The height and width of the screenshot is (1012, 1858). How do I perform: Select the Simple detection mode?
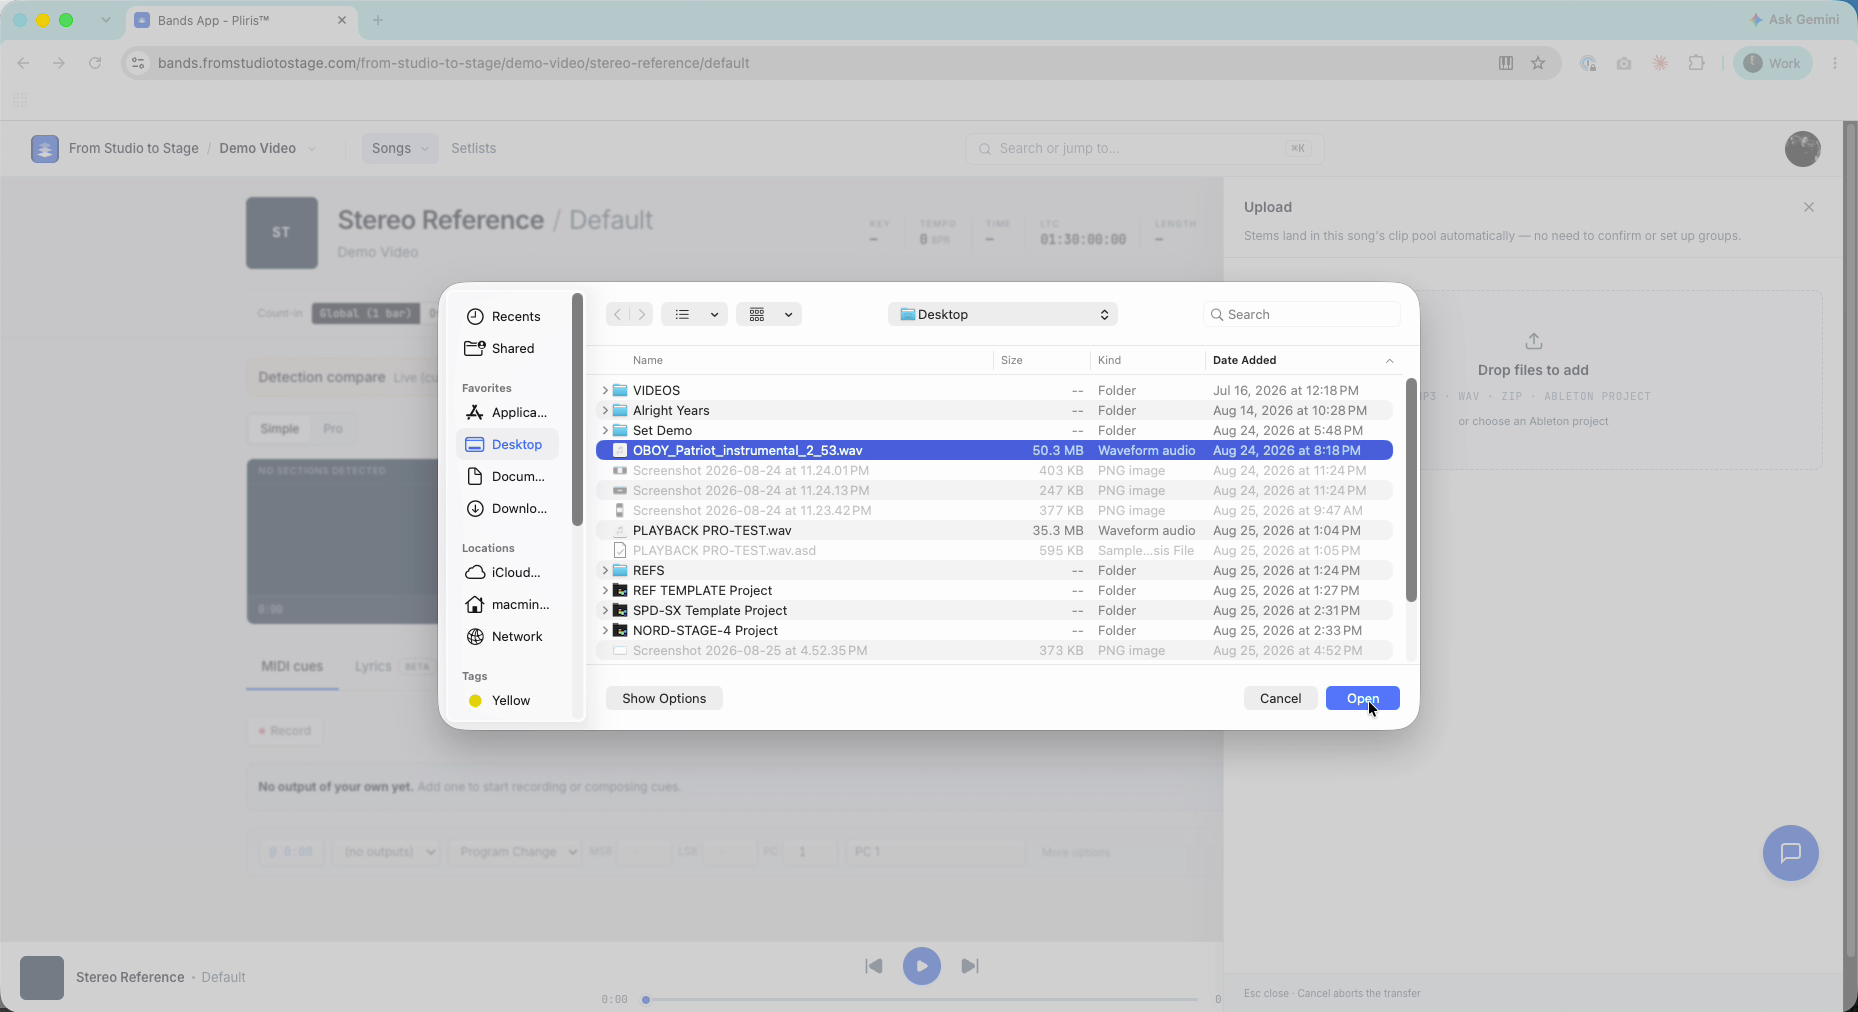tap(279, 428)
